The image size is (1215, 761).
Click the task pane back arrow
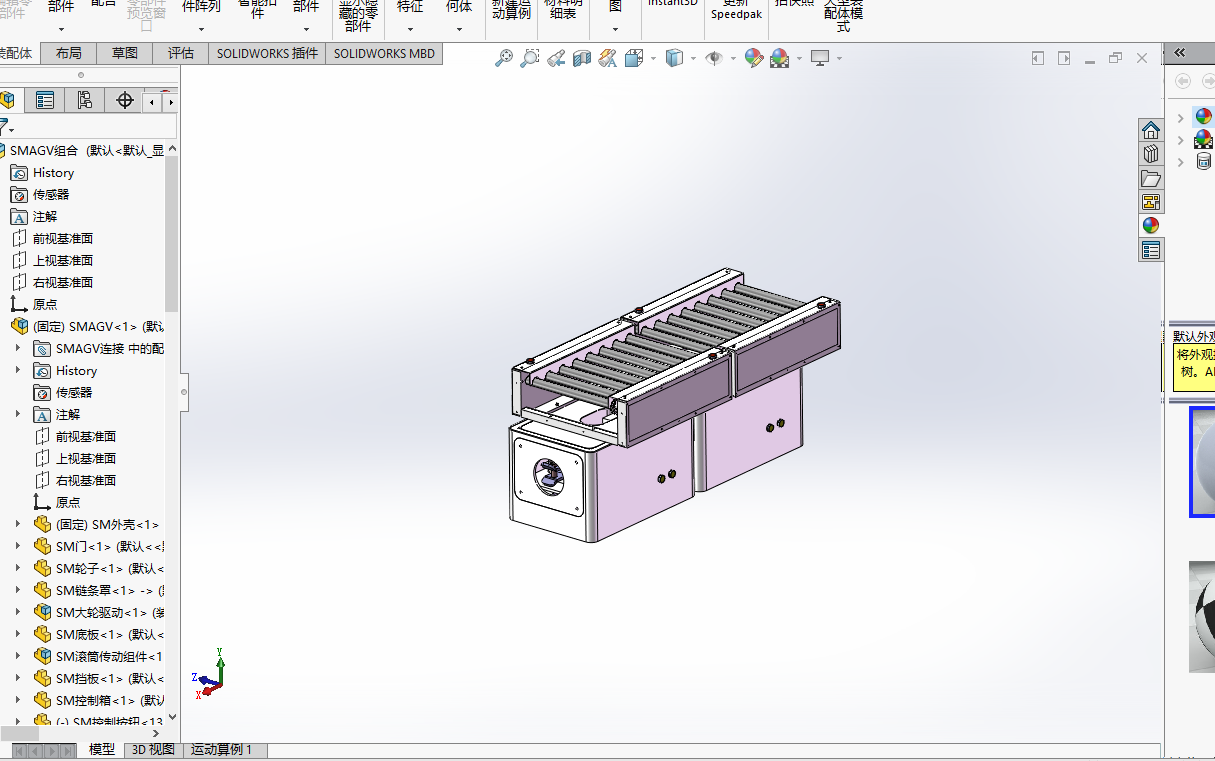pos(1183,81)
